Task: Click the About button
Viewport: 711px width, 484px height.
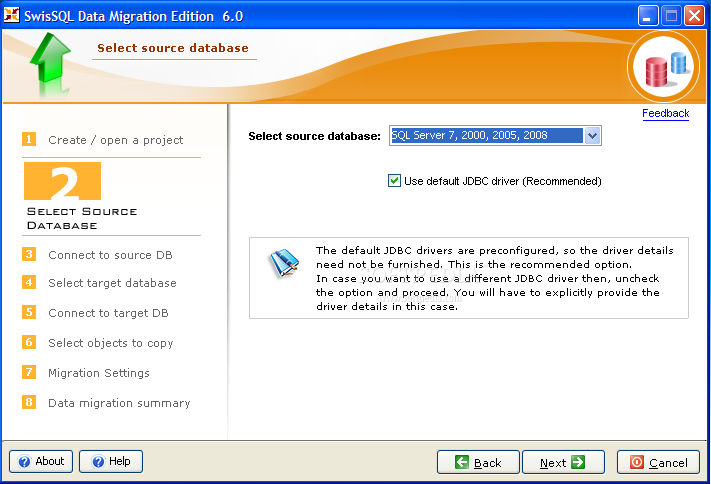Action: (x=41, y=461)
